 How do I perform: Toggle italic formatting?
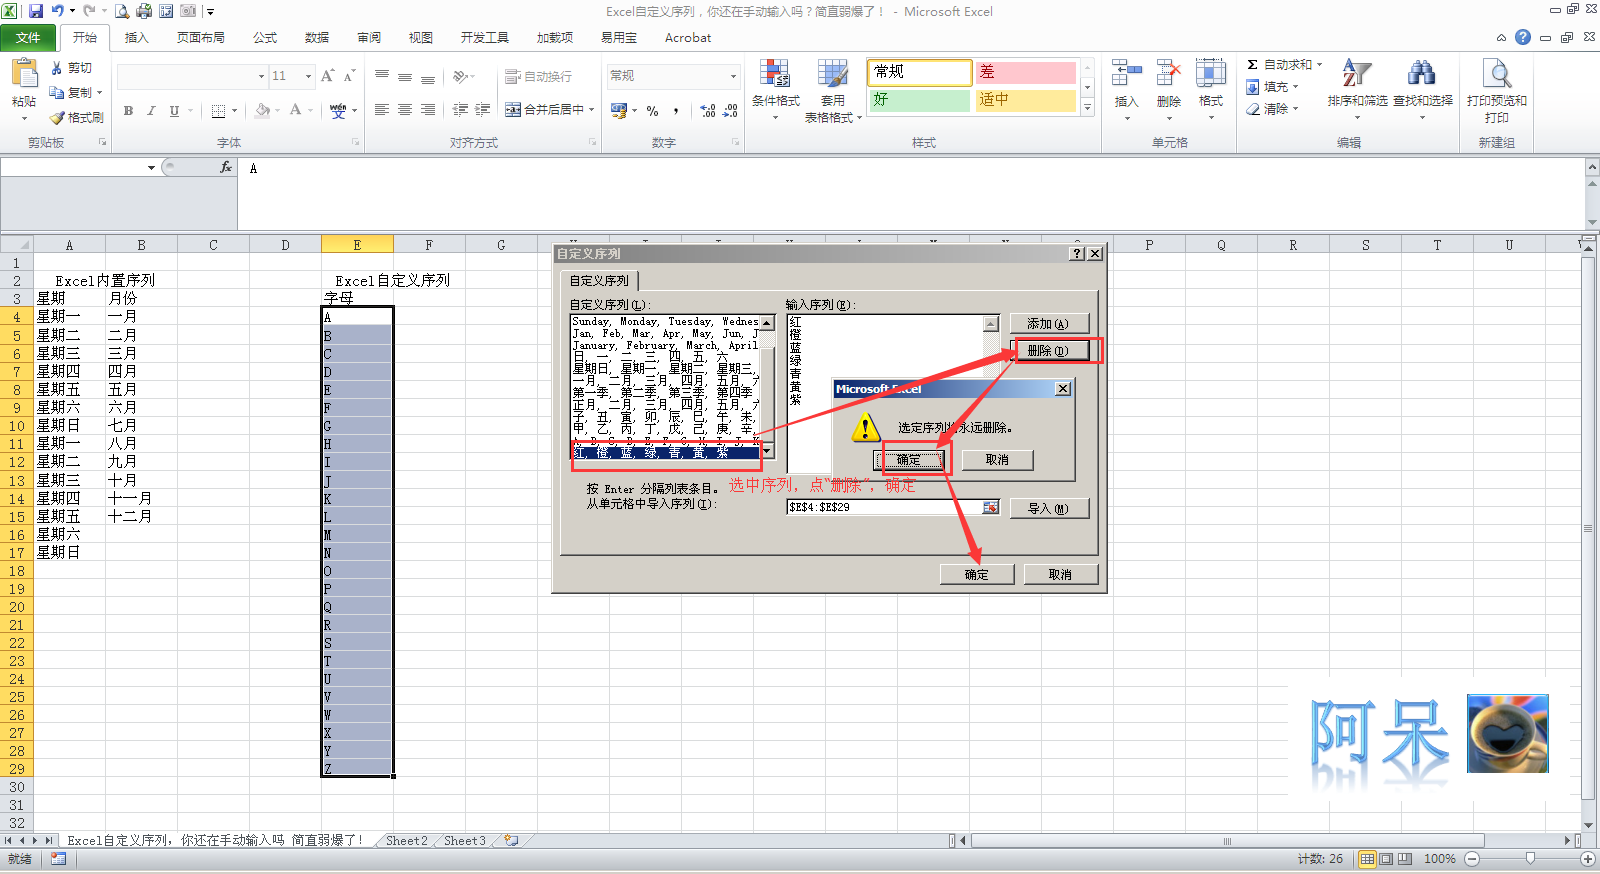(x=151, y=110)
